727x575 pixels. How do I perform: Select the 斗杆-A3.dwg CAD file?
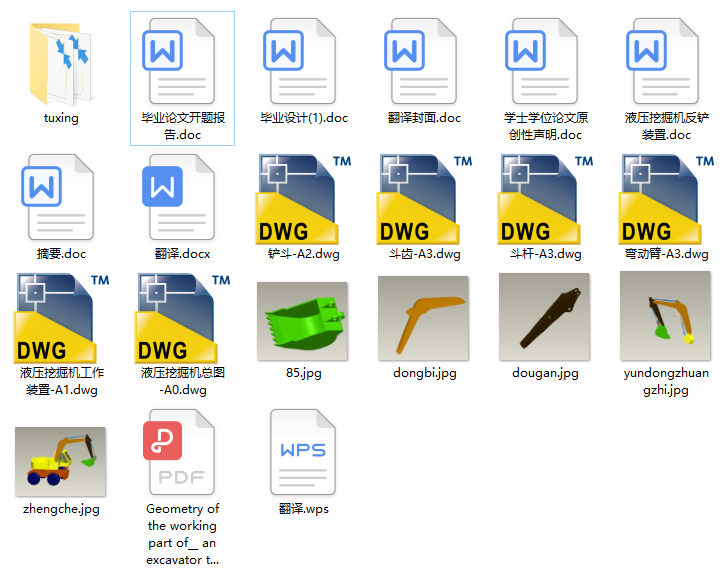(x=545, y=198)
